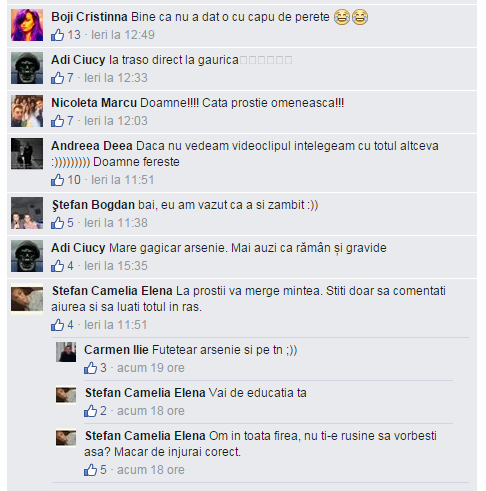Click 'acum 19 ore' timestamp on reply
The width and height of the screenshot is (486, 491).
(x=151, y=368)
